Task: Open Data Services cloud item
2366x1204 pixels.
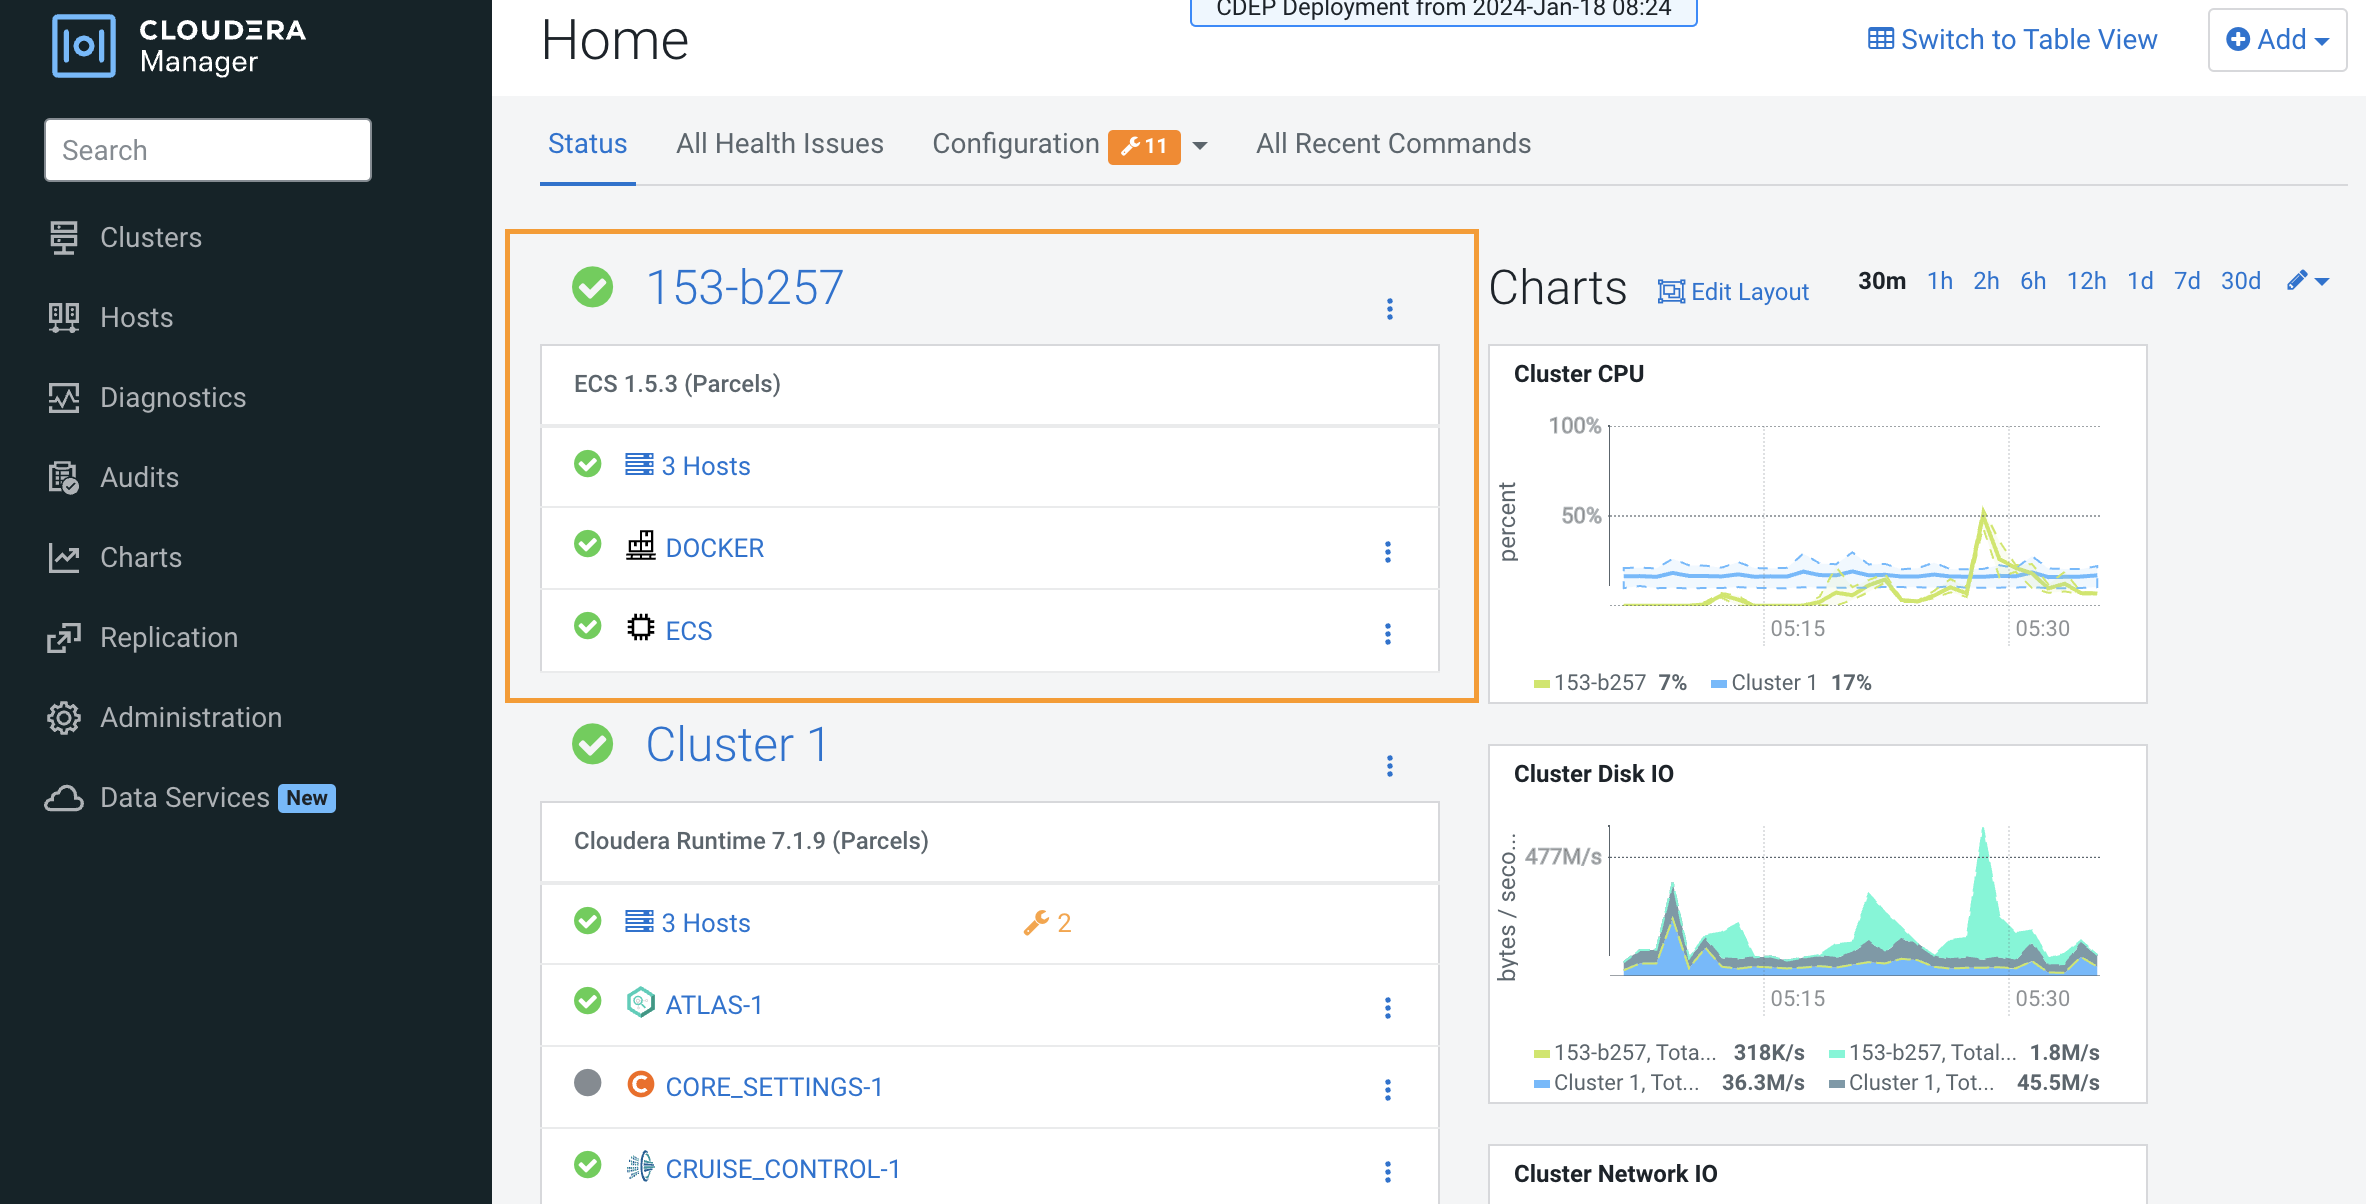Action: 184,798
